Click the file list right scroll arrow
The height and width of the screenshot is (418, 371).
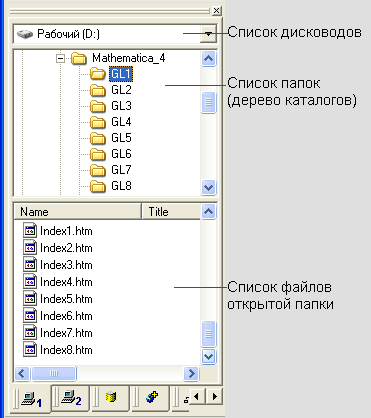tap(191, 373)
